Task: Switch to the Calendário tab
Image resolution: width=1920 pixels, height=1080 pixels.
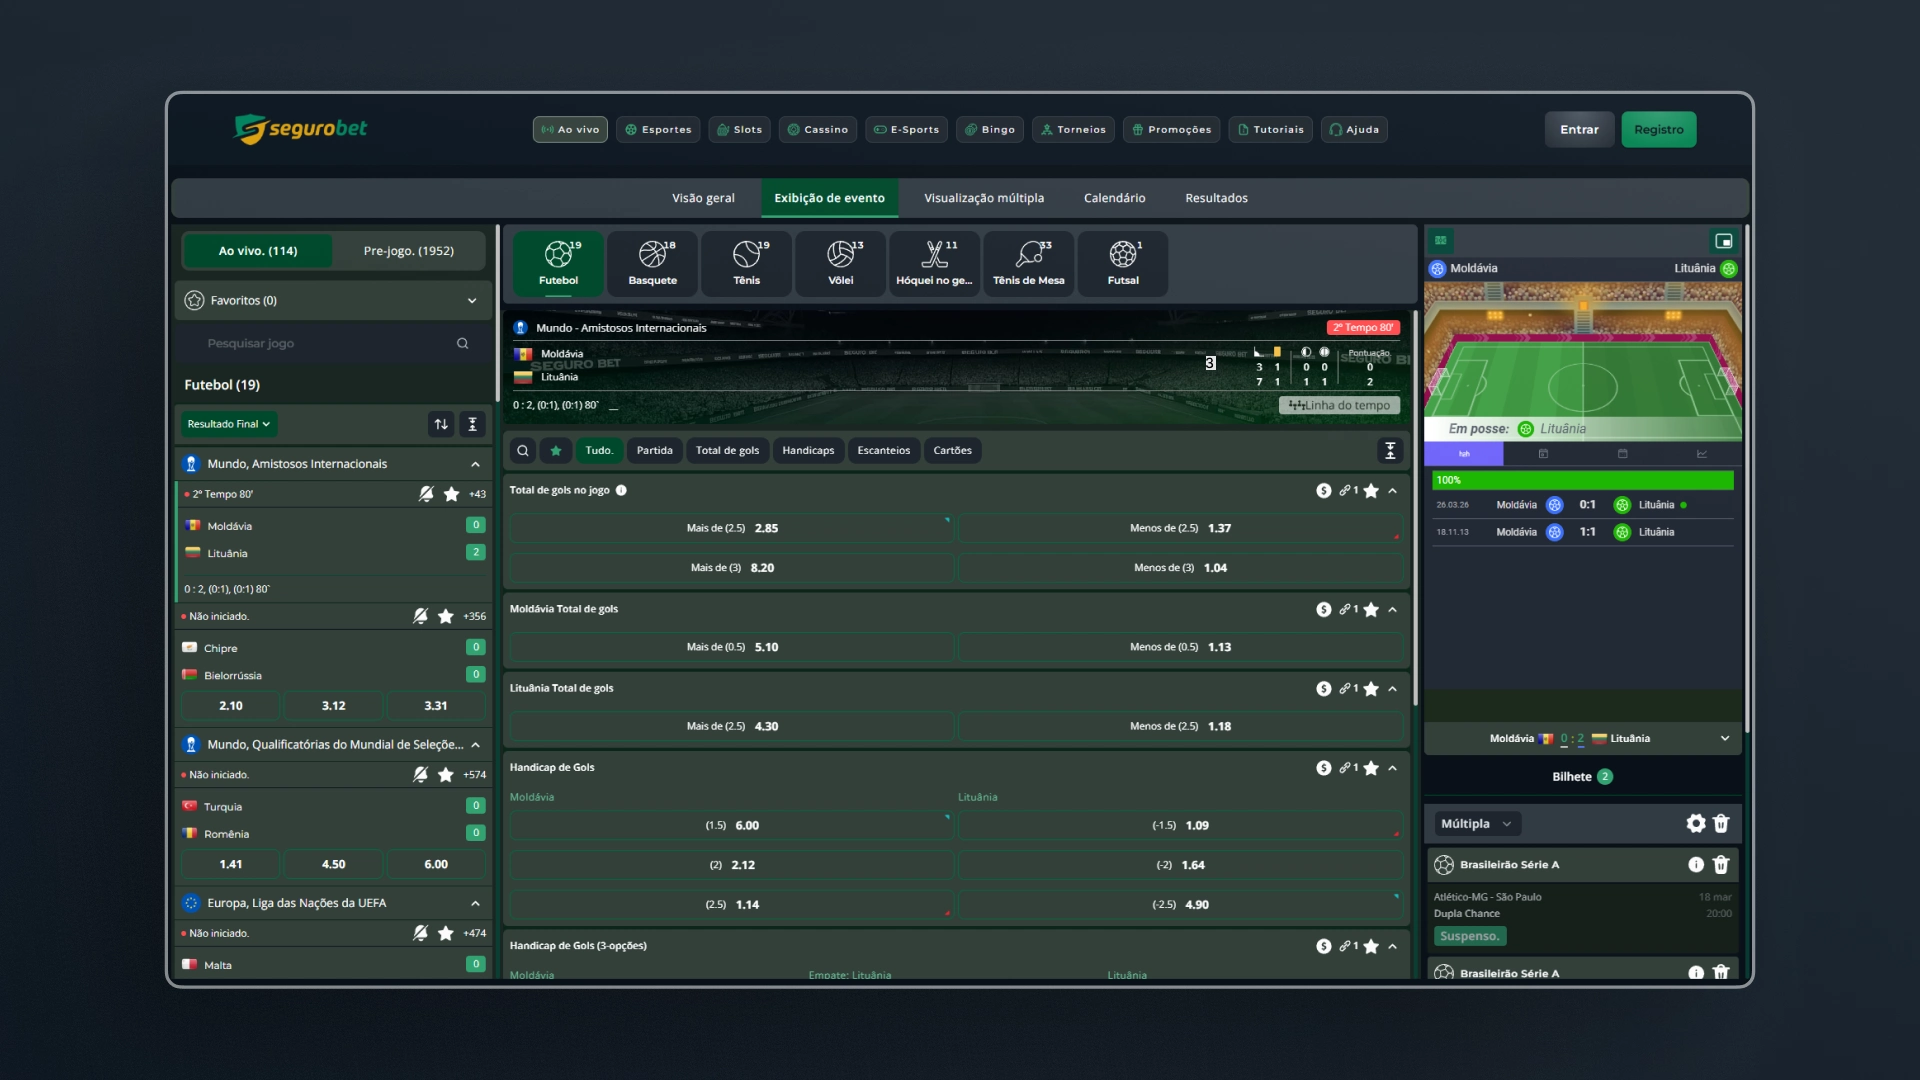Action: pyautogui.click(x=1114, y=198)
